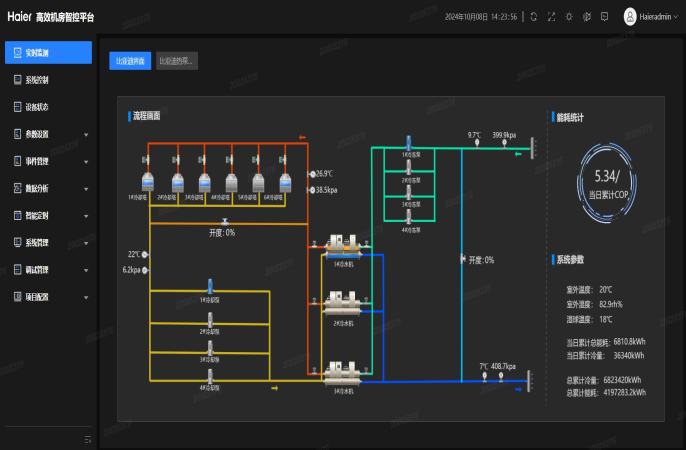Click the 36340kWh daily cooling value
The height and width of the screenshot is (450, 686).
[629, 356]
